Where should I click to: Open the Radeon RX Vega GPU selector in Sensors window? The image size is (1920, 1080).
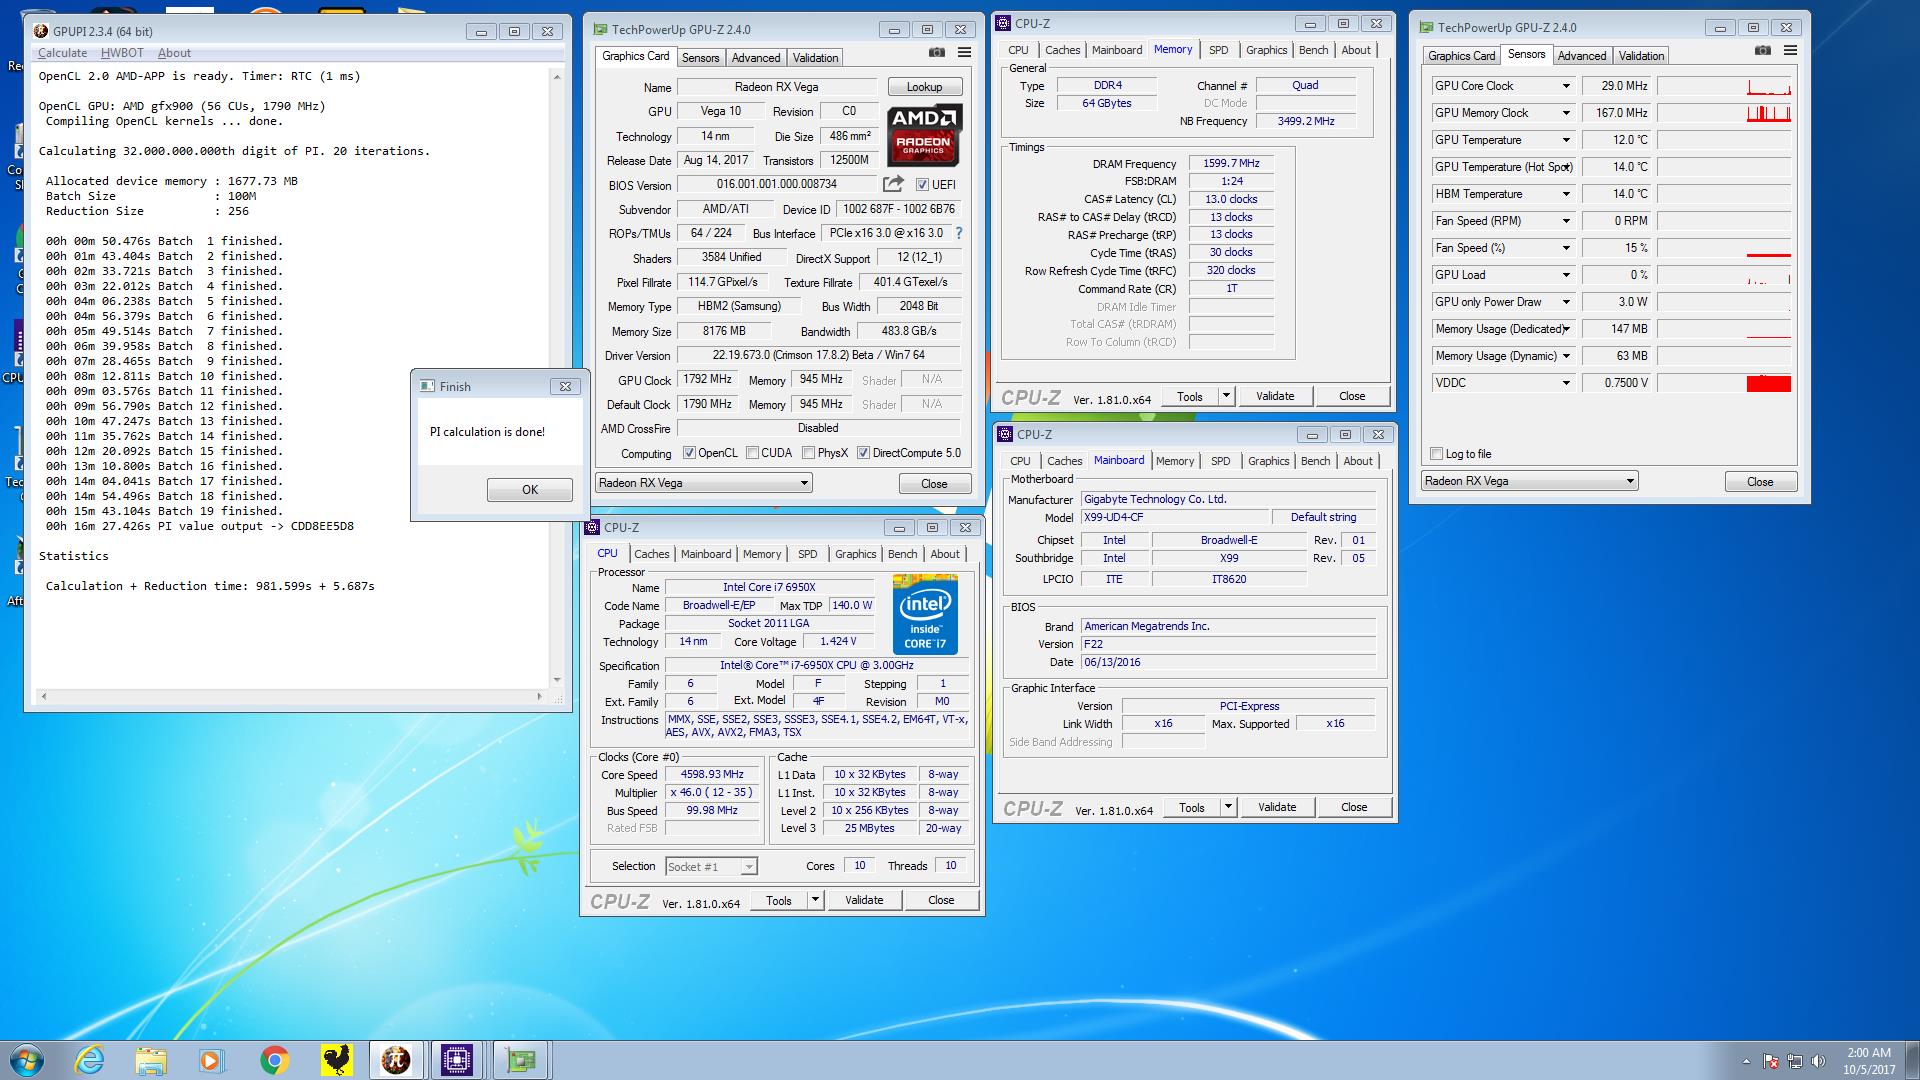click(x=1529, y=481)
